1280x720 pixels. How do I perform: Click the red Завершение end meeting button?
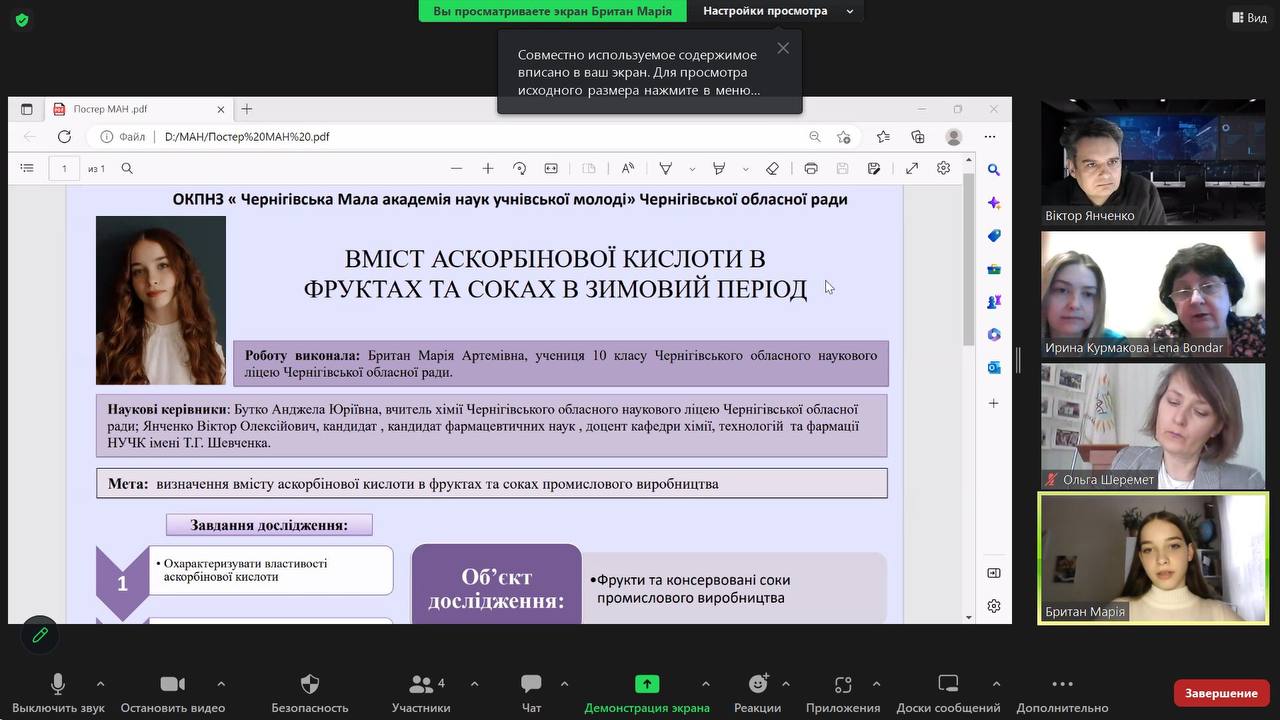coord(1221,693)
